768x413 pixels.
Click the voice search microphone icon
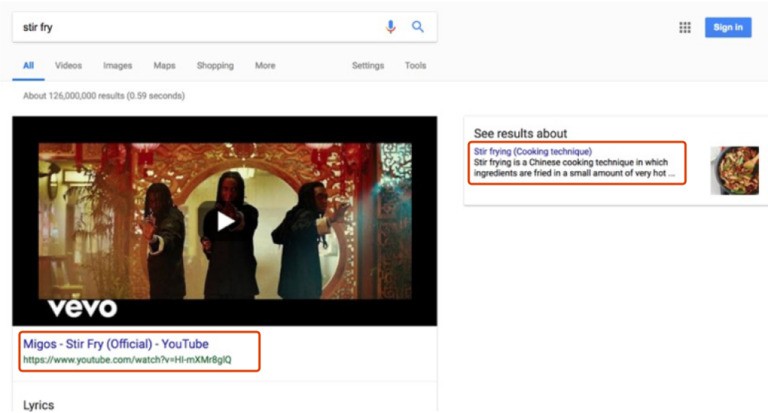click(391, 27)
